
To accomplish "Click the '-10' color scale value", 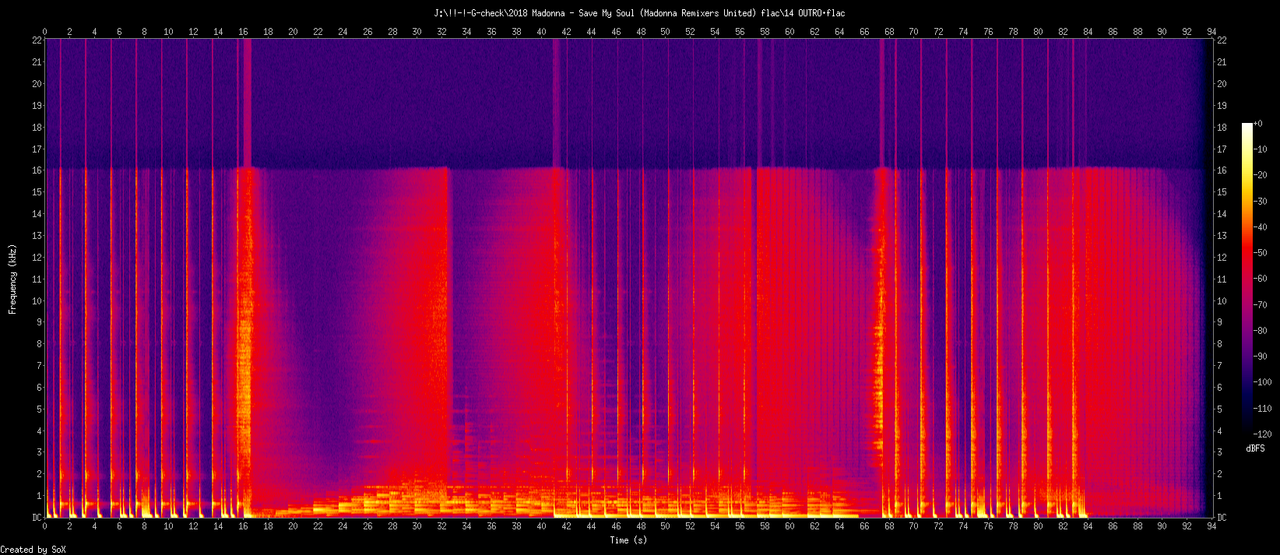I will pos(1262,149).
